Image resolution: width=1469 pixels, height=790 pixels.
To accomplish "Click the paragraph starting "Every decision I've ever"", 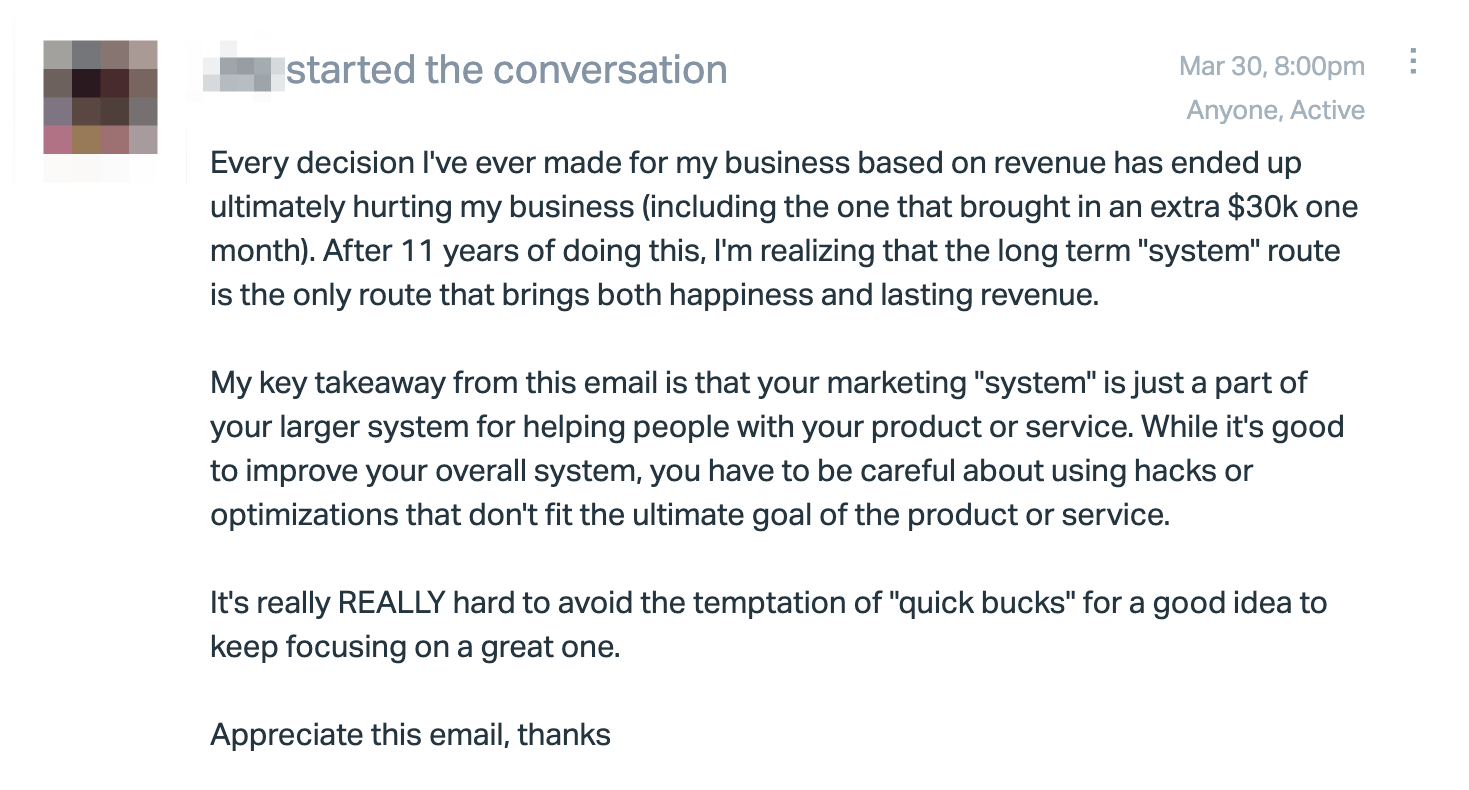I will (x=784, y=229).
